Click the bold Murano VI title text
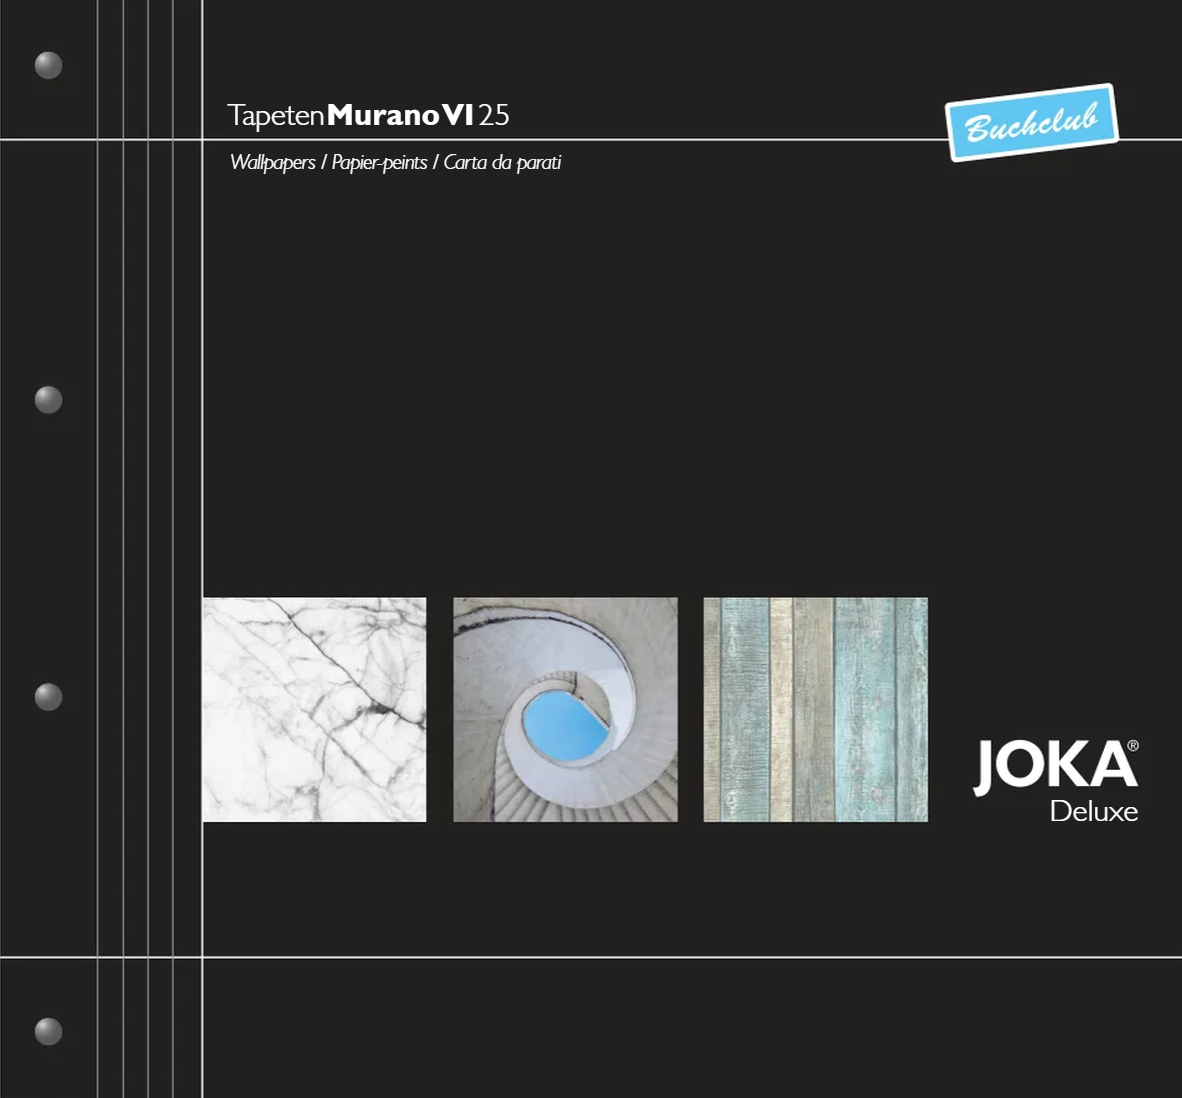1182x1098 pixels. (400, 115)
